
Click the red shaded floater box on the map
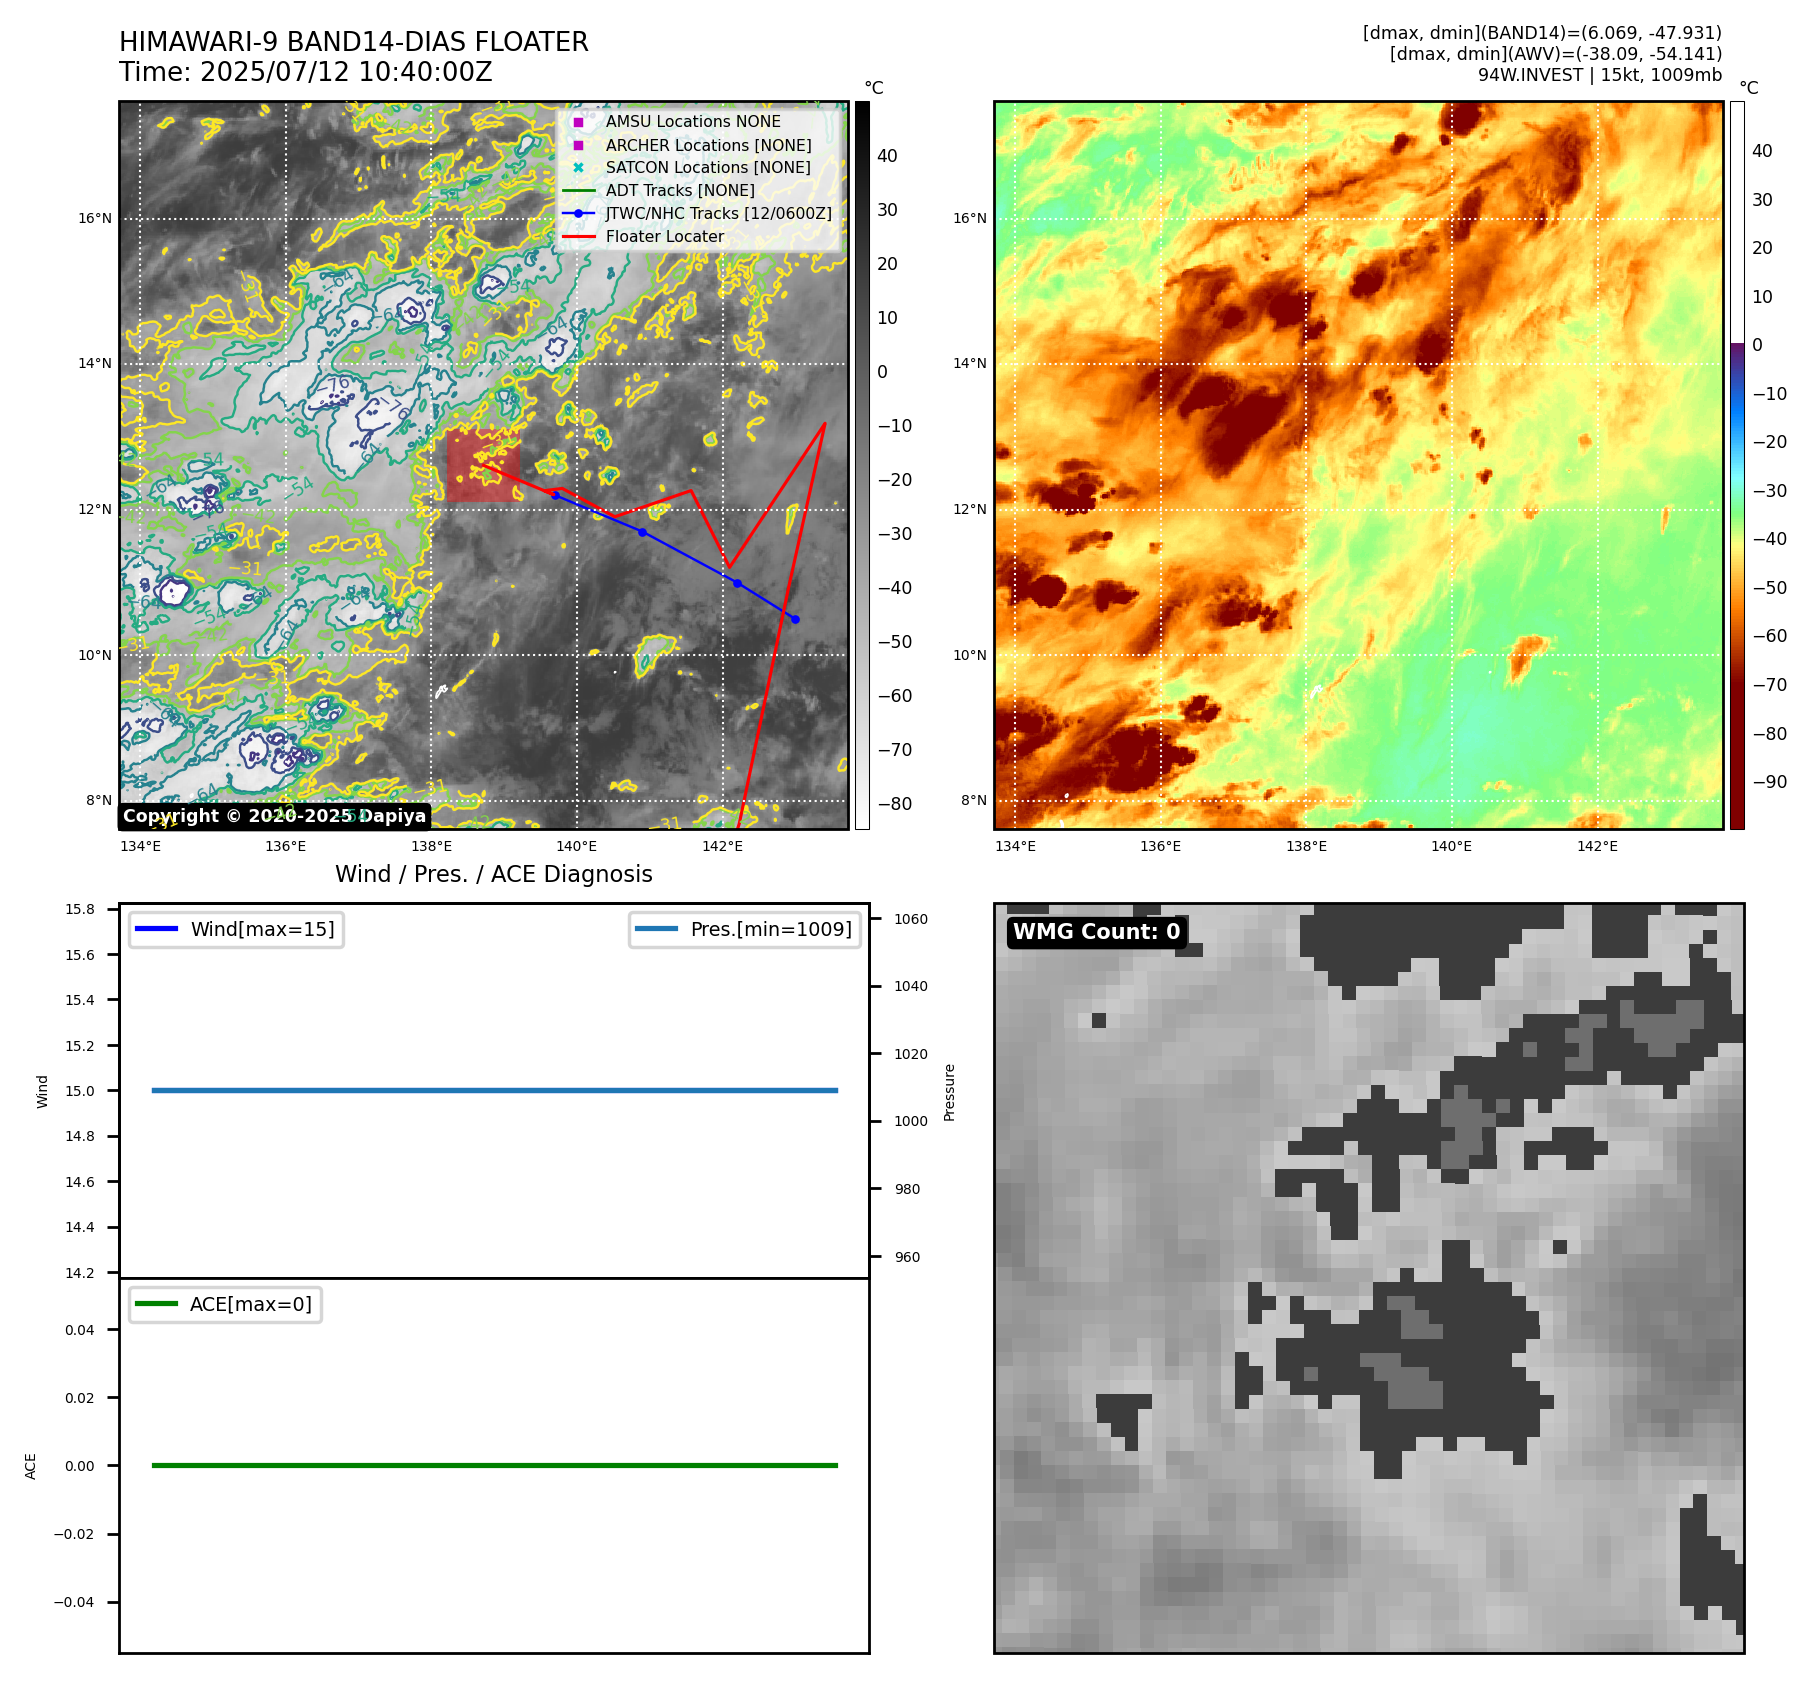click(482, 466)
